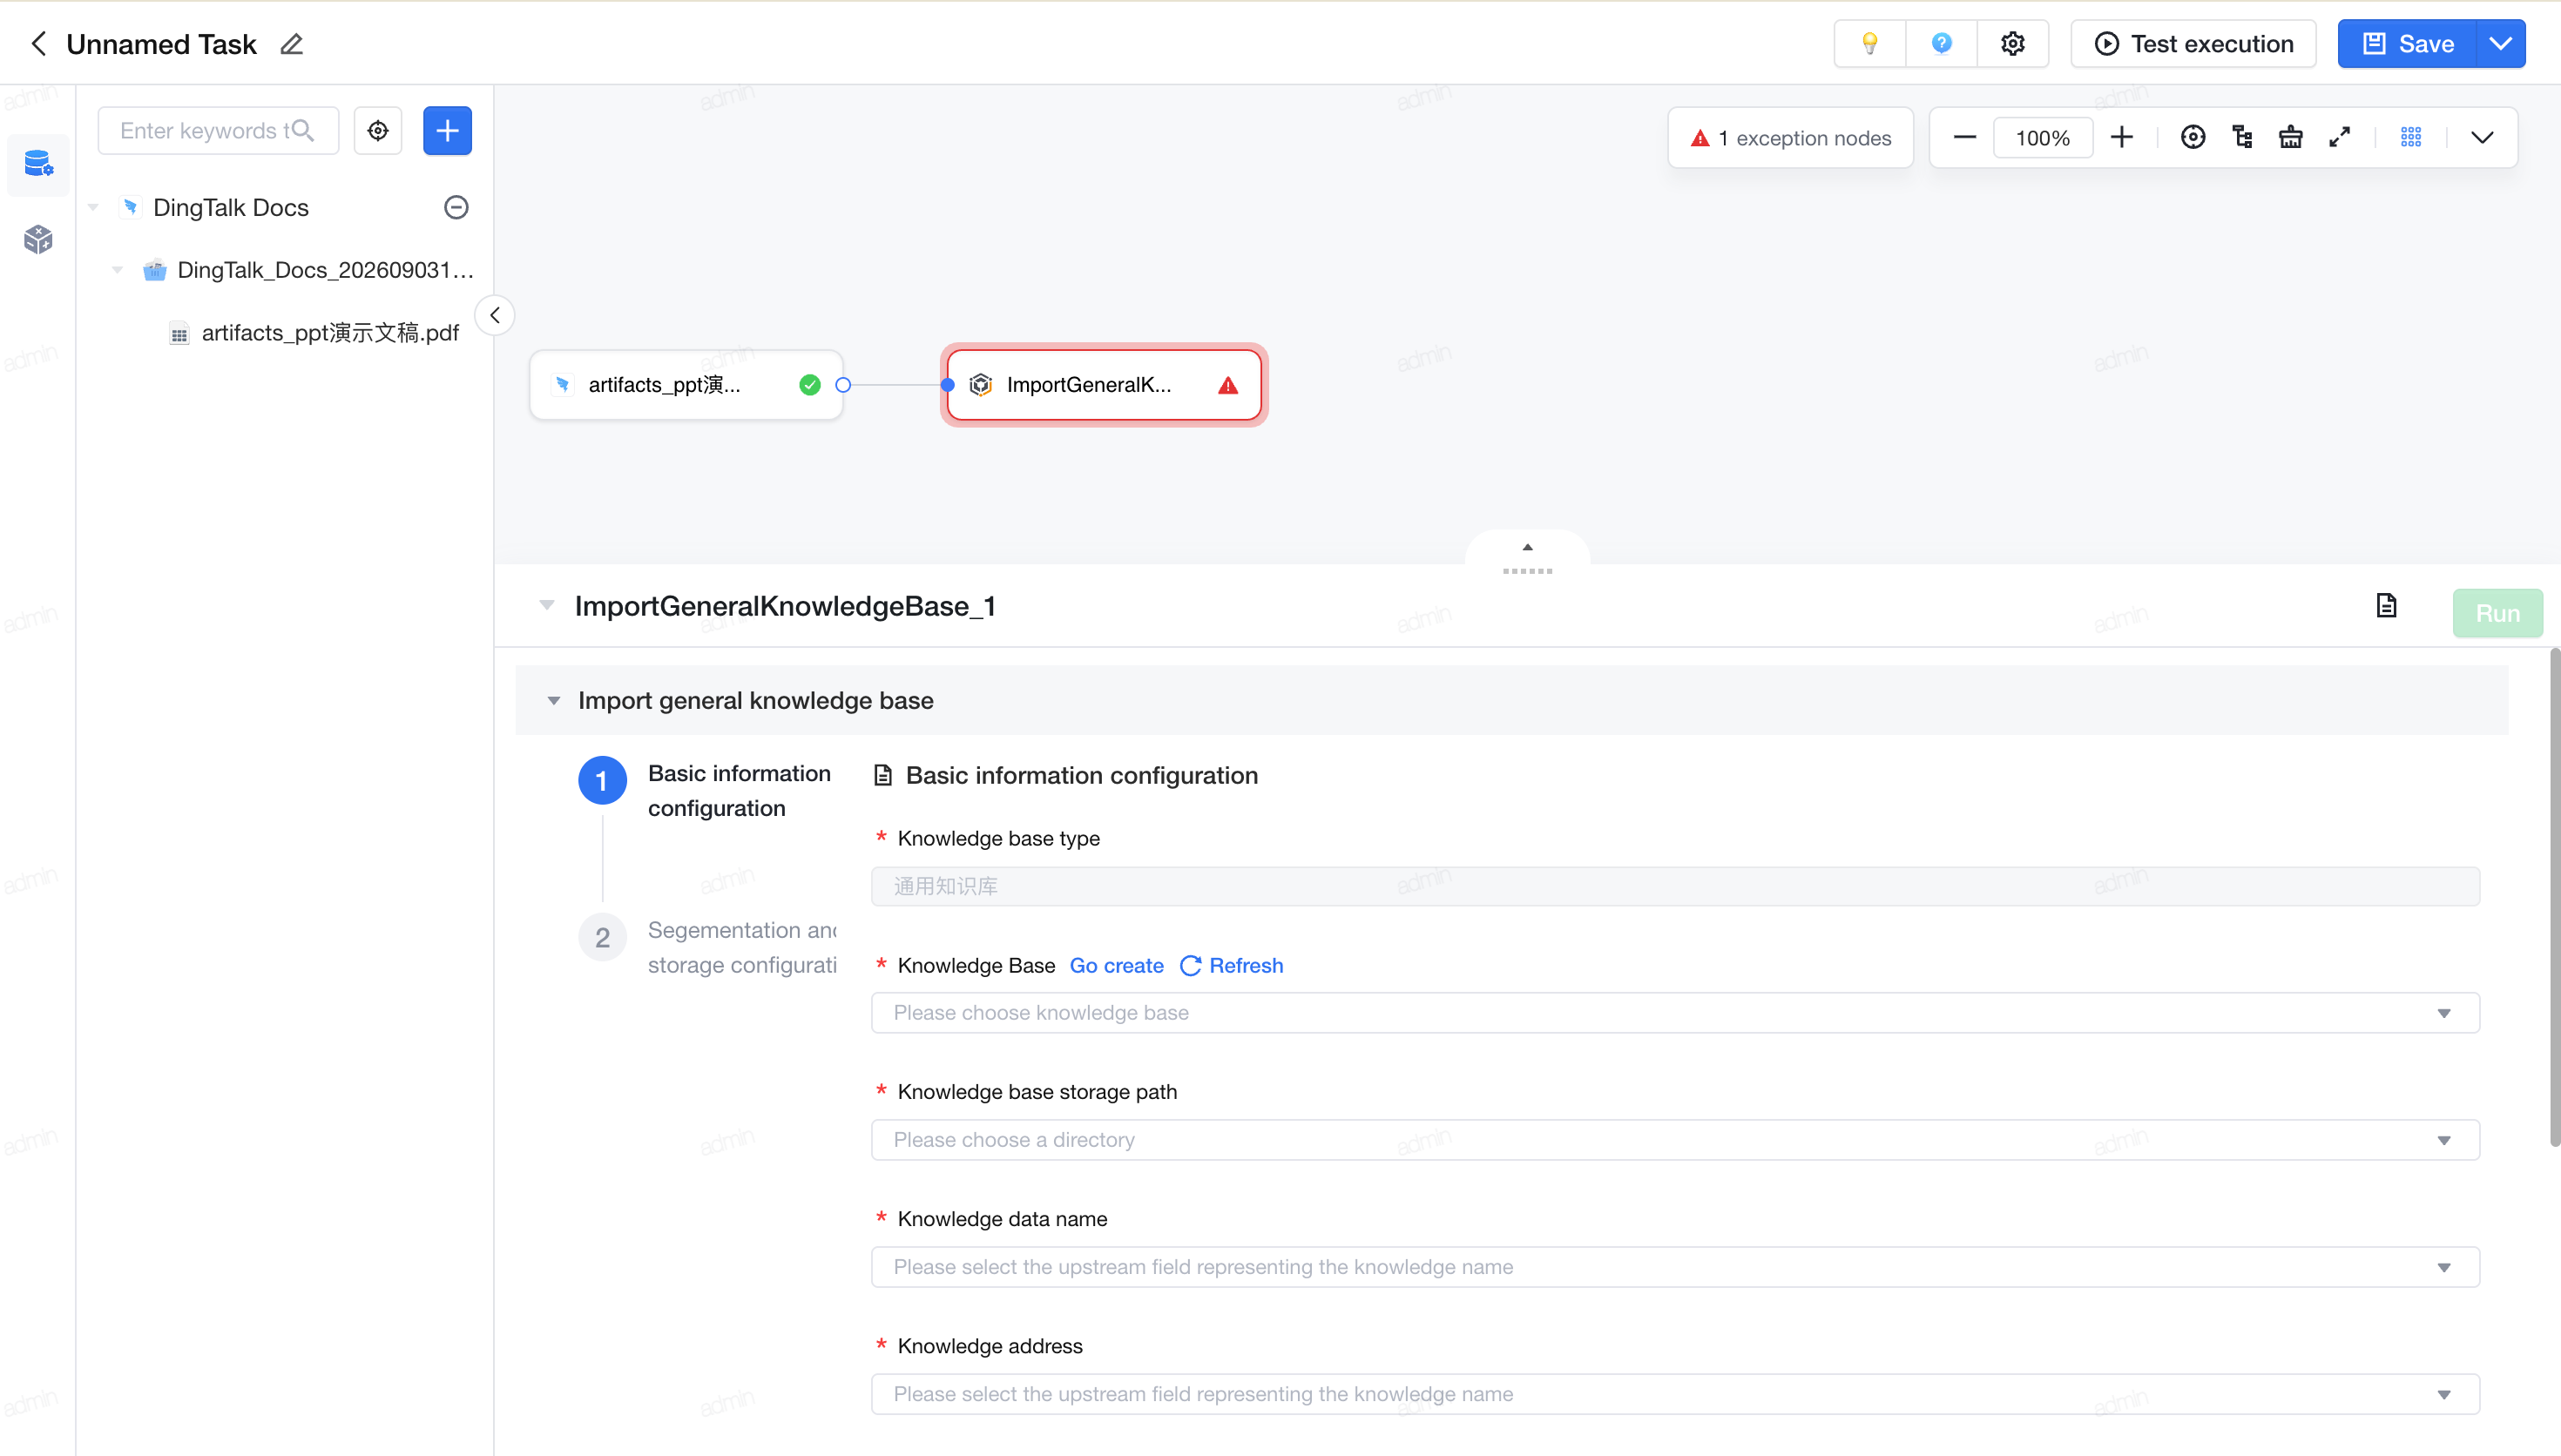Select step 1 Basic information configuration
This screenshot has width=2561, height=1456.
click(x=705, y=790)
